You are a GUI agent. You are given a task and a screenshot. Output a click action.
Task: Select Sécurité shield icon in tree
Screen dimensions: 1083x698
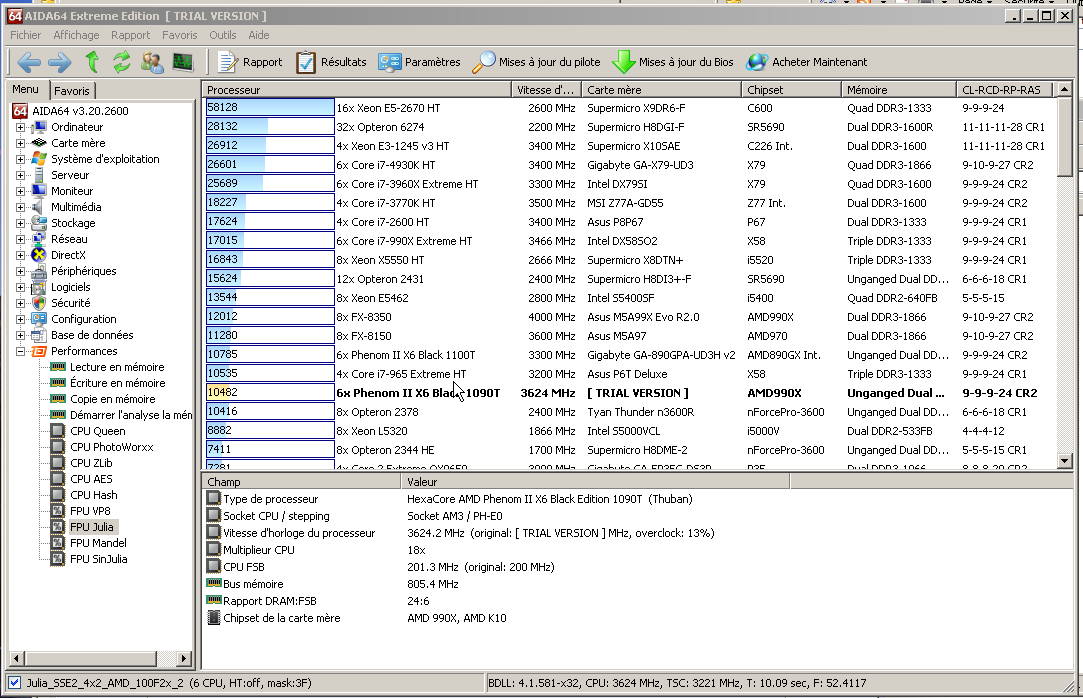(39, 303)
